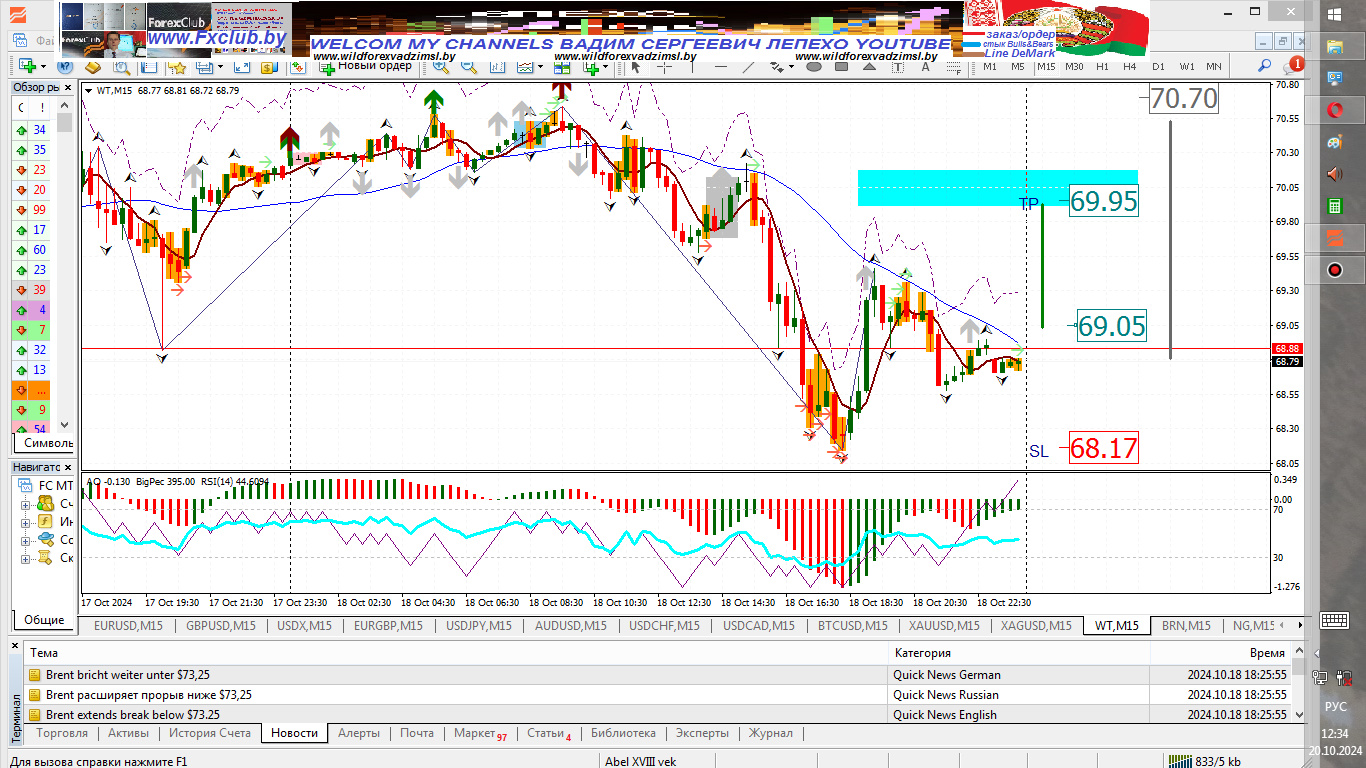1366x768 pixels.
Task: Select the Rectangle drawing tool
Action: coord(842,67)
